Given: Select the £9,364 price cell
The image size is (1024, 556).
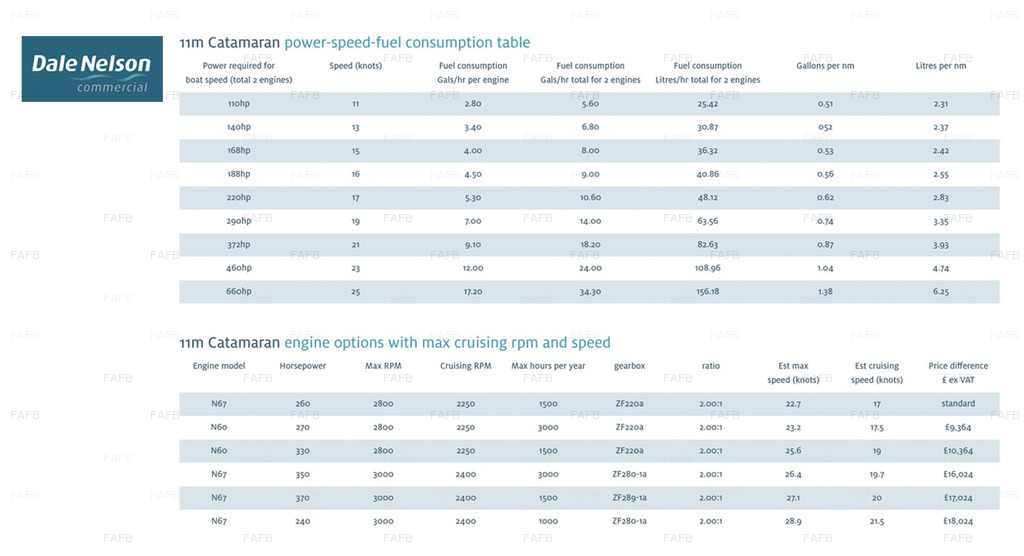Looking at the screenshot, I should pyautogui.click(x=958, y=427).
